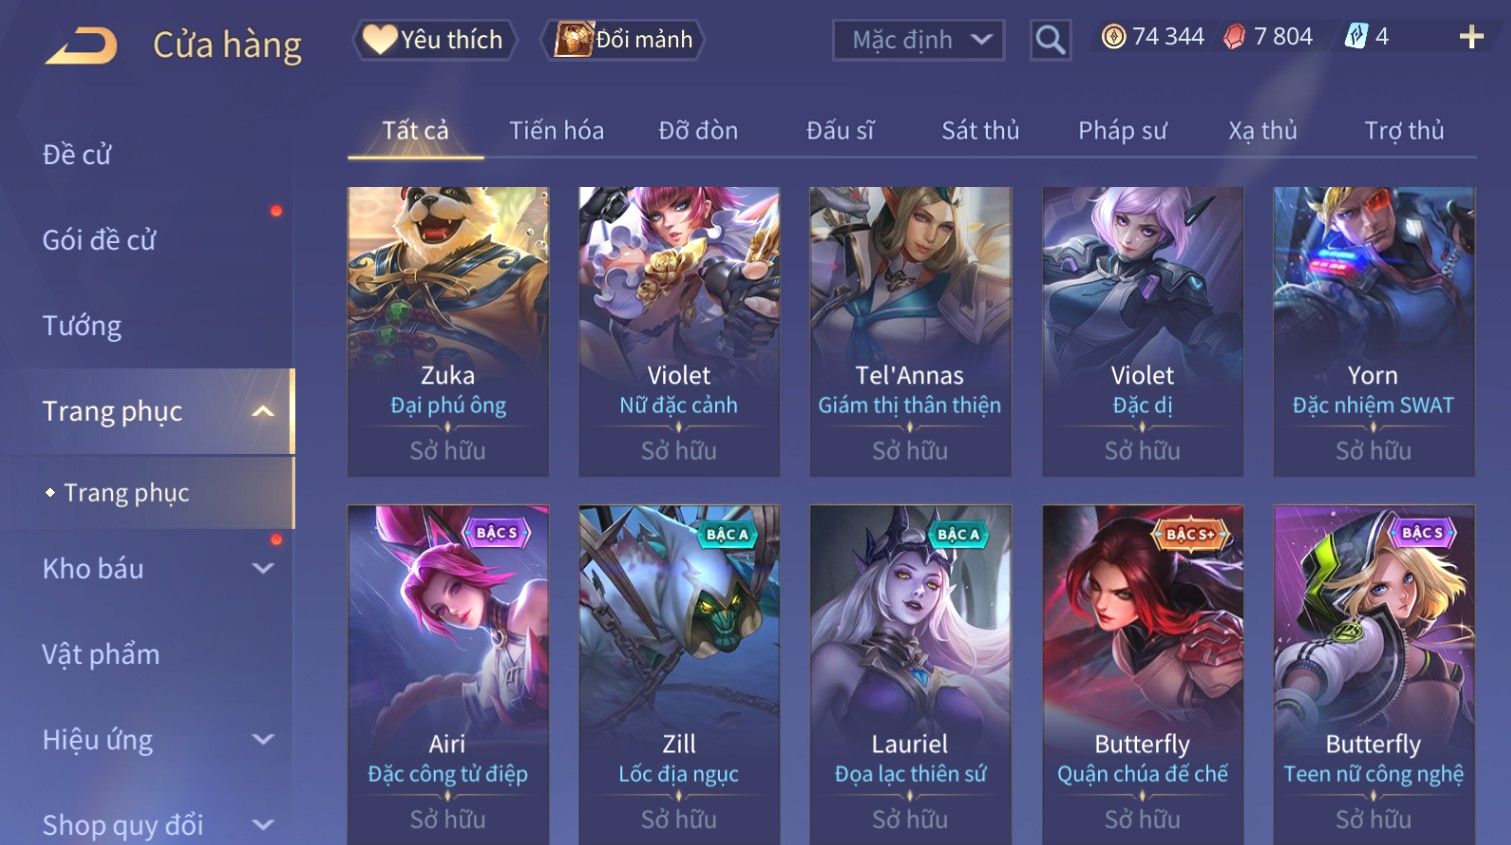Select the Zuka Đại phú ông skin card

(x=448, y=331)
